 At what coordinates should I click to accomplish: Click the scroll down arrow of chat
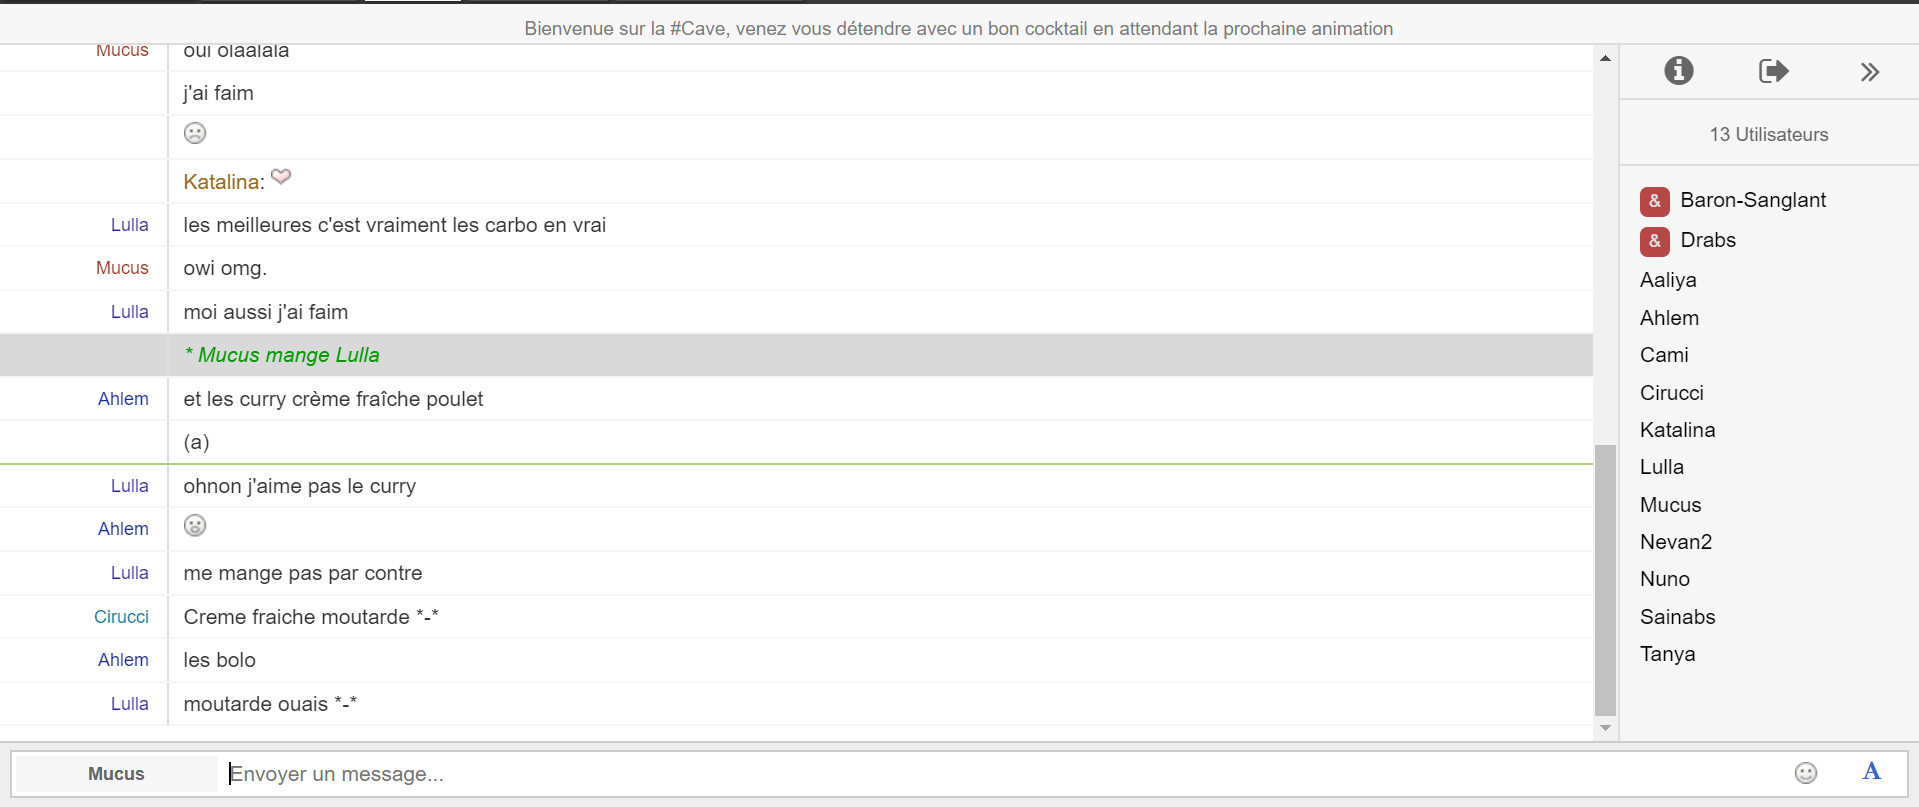tap(1605, 728)
